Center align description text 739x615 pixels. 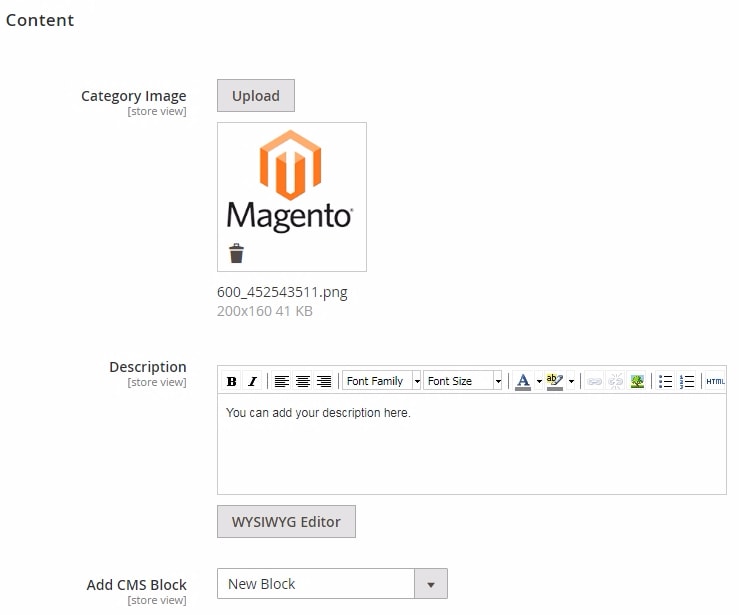tap(303, 381)
